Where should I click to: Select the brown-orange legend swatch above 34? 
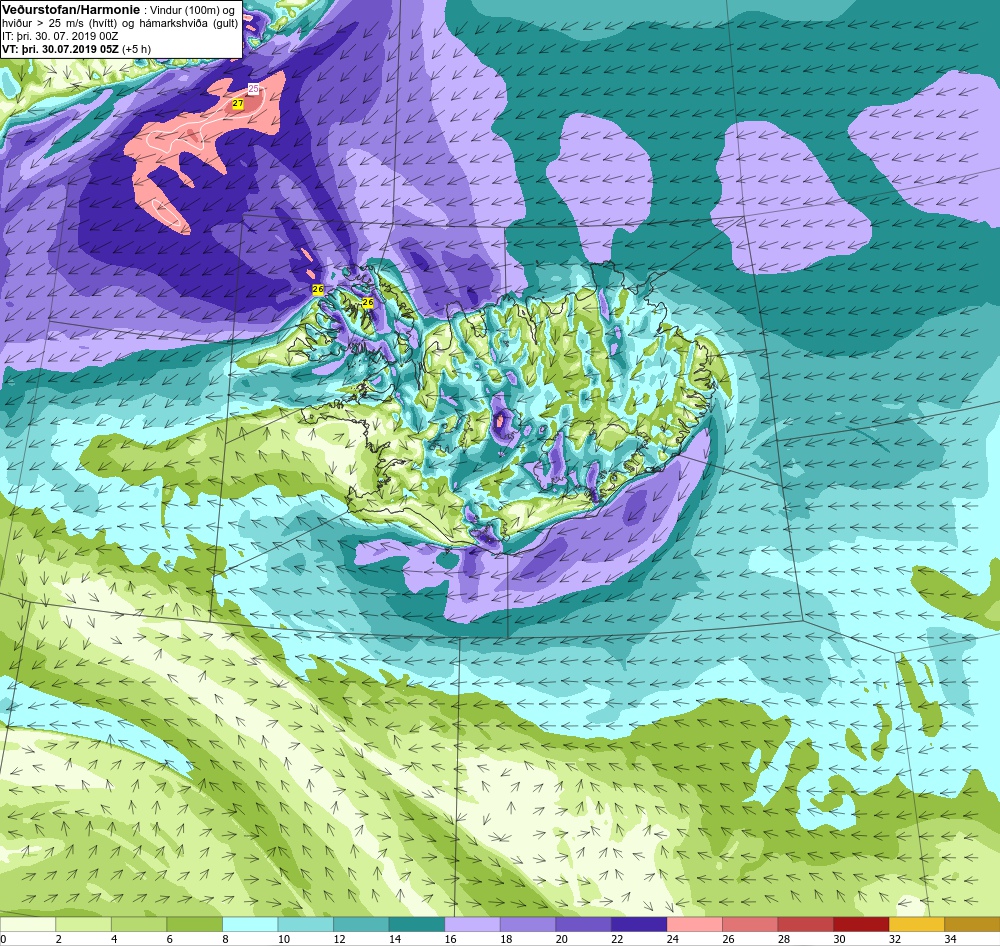click(x=972, y=924)
